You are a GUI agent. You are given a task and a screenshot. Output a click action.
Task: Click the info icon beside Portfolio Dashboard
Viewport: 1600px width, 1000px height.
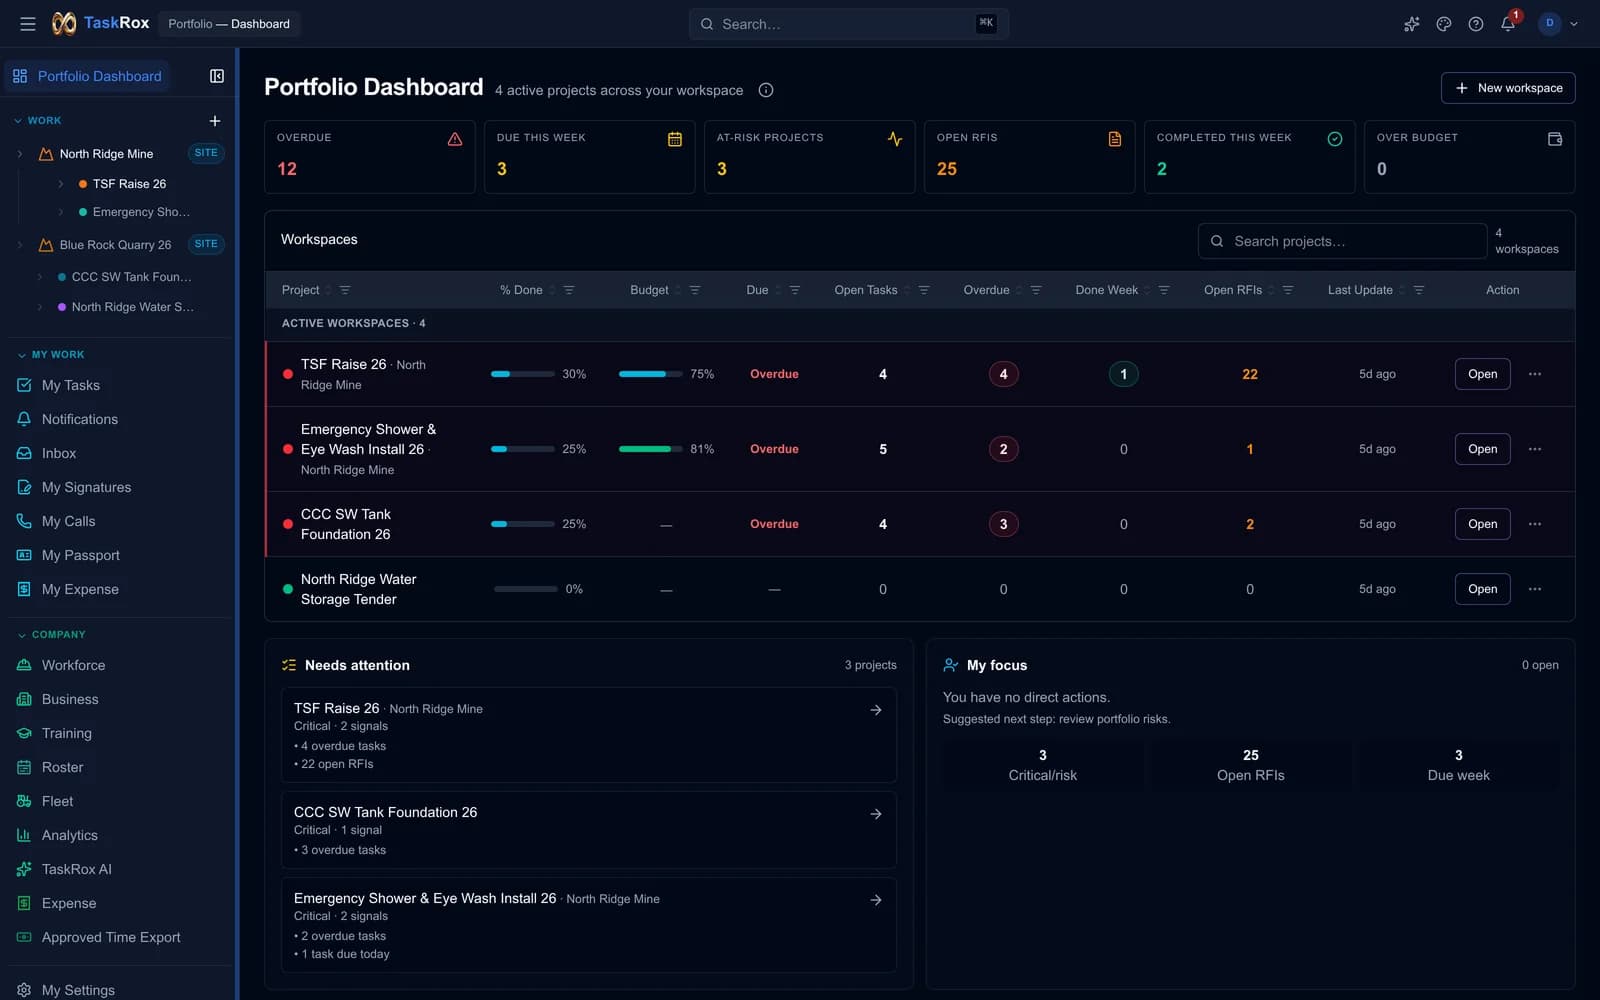click(766, 90)
